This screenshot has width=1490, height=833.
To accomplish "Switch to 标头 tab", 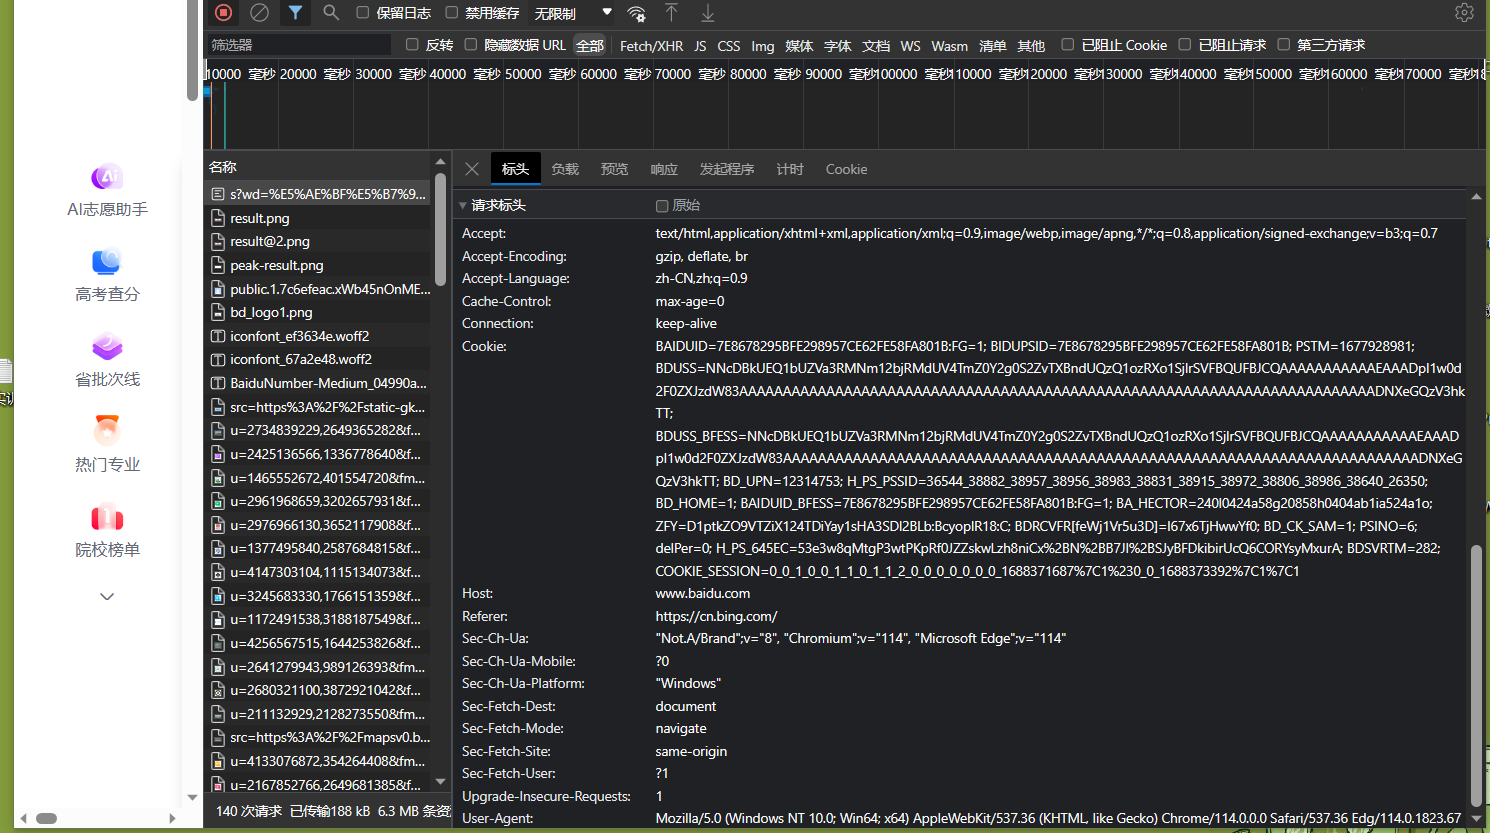I will (x=515, y=169).
